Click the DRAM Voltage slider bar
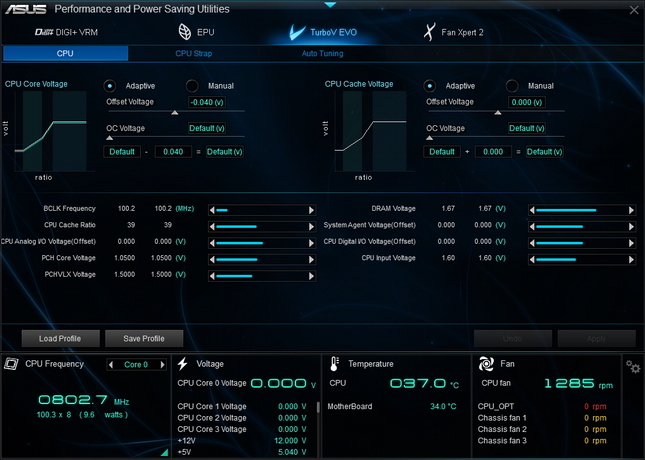This screenshot has height=460, width=645. [x=582, y=210]
